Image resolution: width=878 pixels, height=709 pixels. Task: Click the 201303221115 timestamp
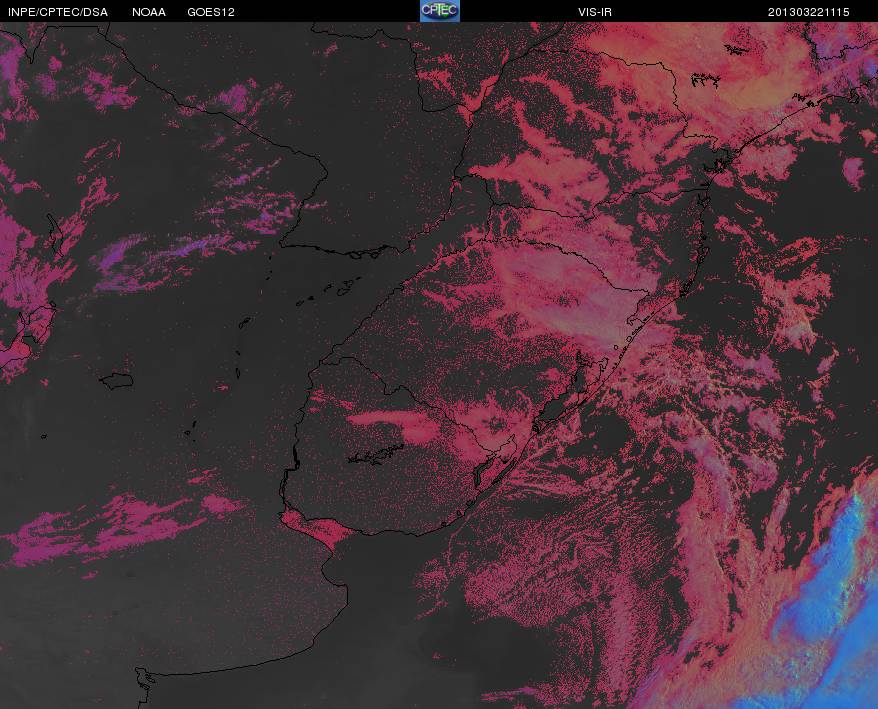click(809, 12)
